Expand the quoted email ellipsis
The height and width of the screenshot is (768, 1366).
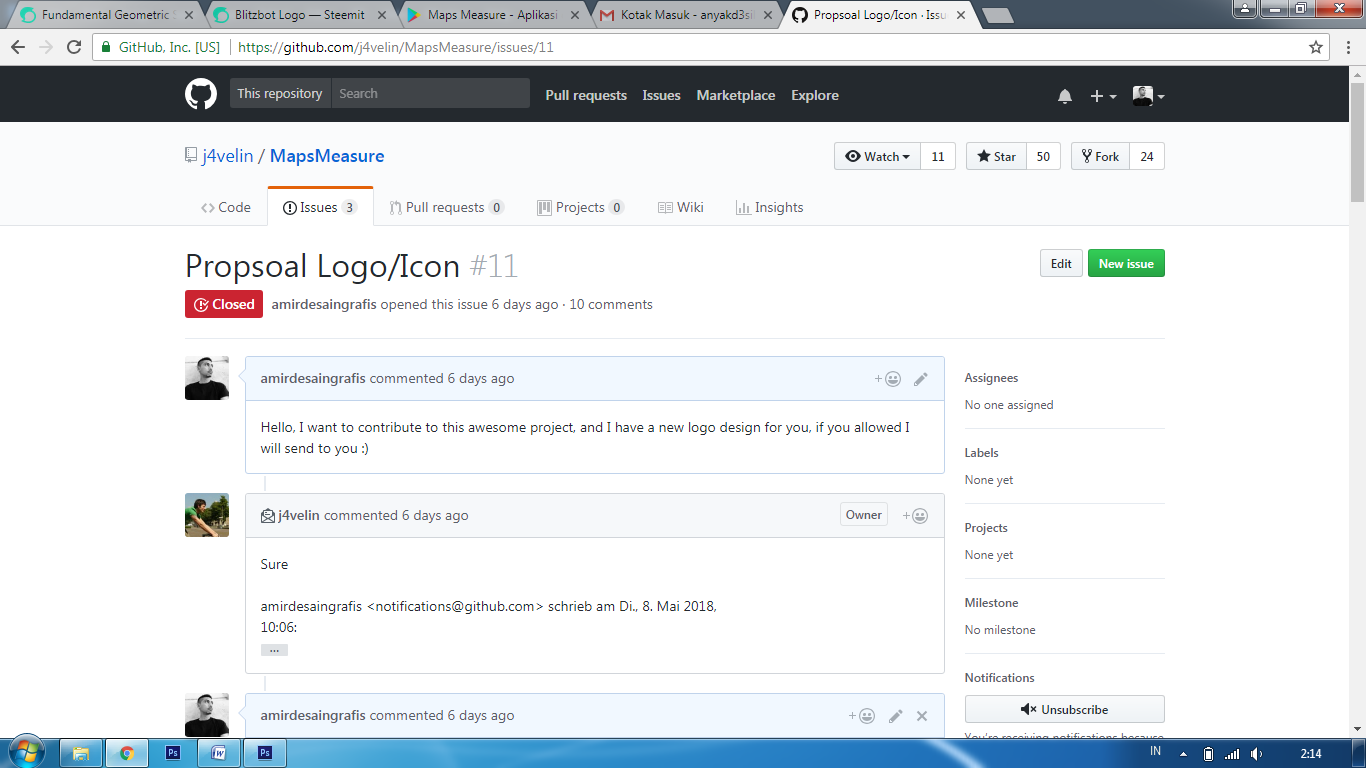274,650
